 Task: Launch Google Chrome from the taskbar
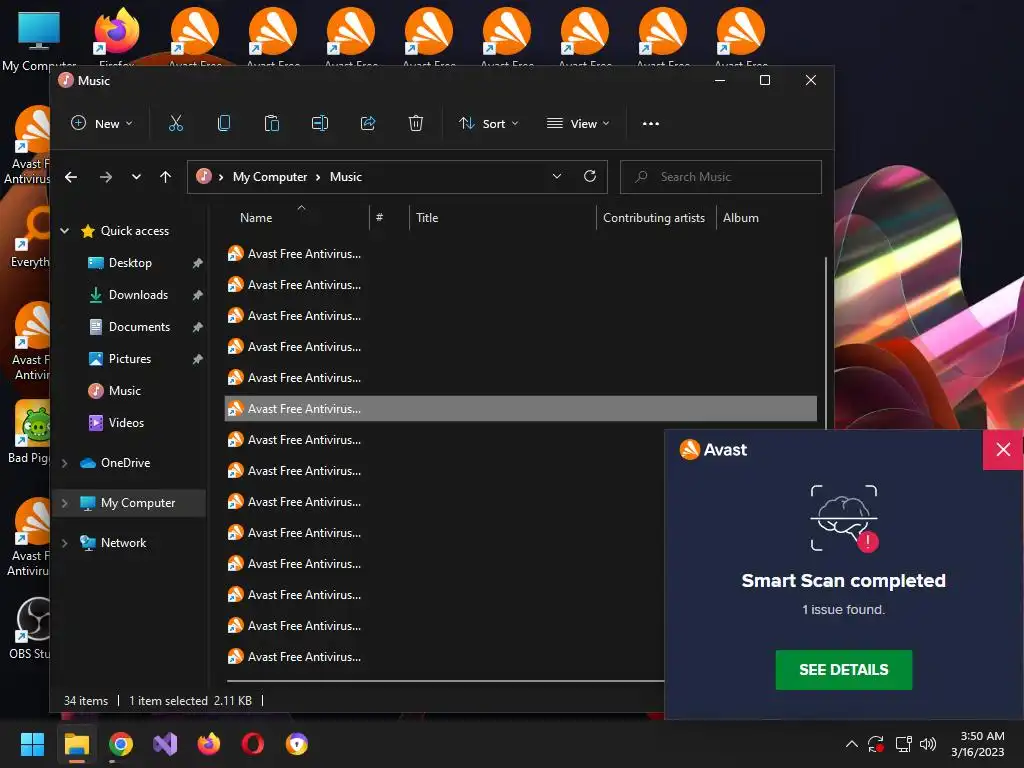tap(121, 744)
